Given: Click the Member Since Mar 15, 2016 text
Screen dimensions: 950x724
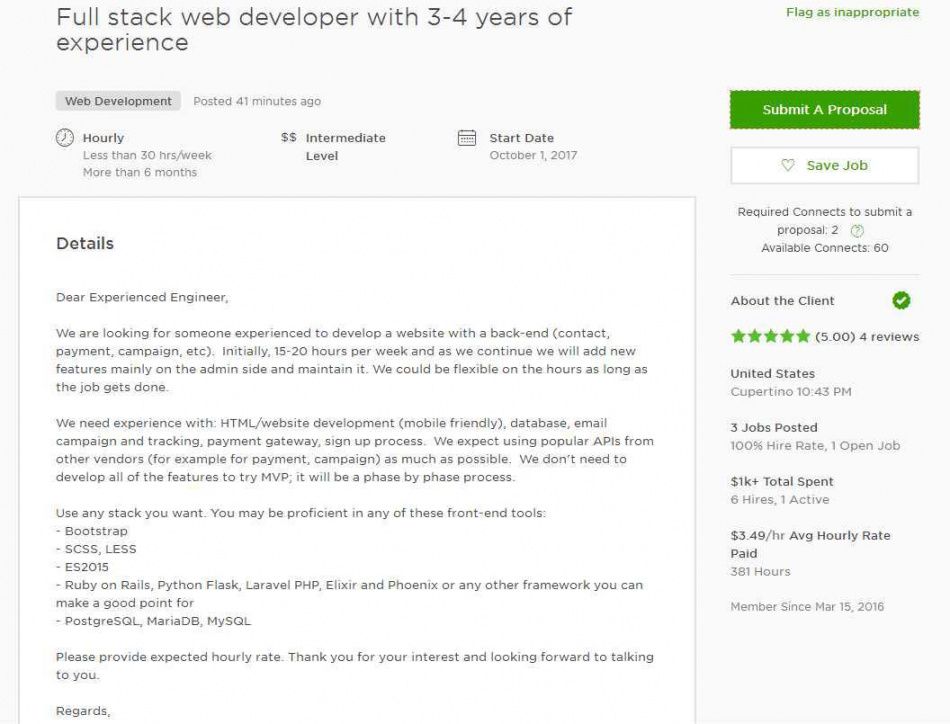Looking at the screenshot, I should coord(807,606).
